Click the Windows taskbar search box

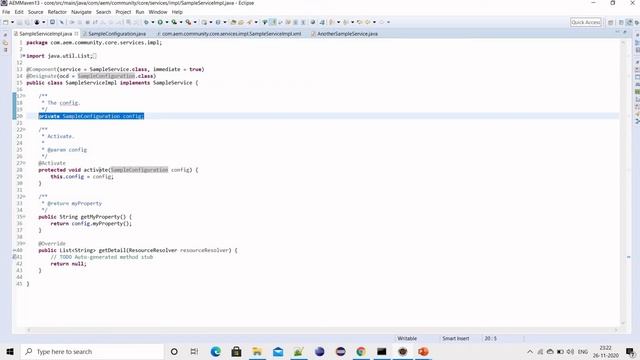pyautogui.click(x=92, y=351)
